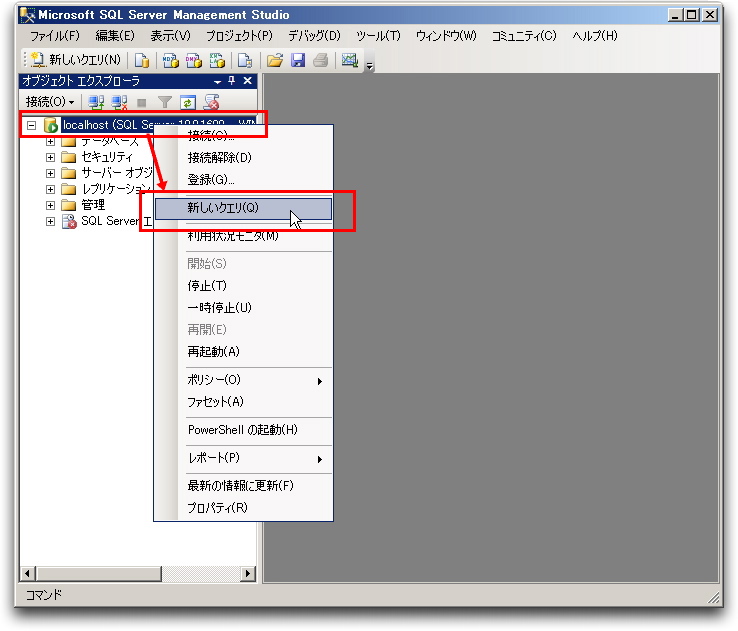Viewport: 738px width, 631px height.
Task: Expand the セキュリティ folder
Action: point(50,157)
